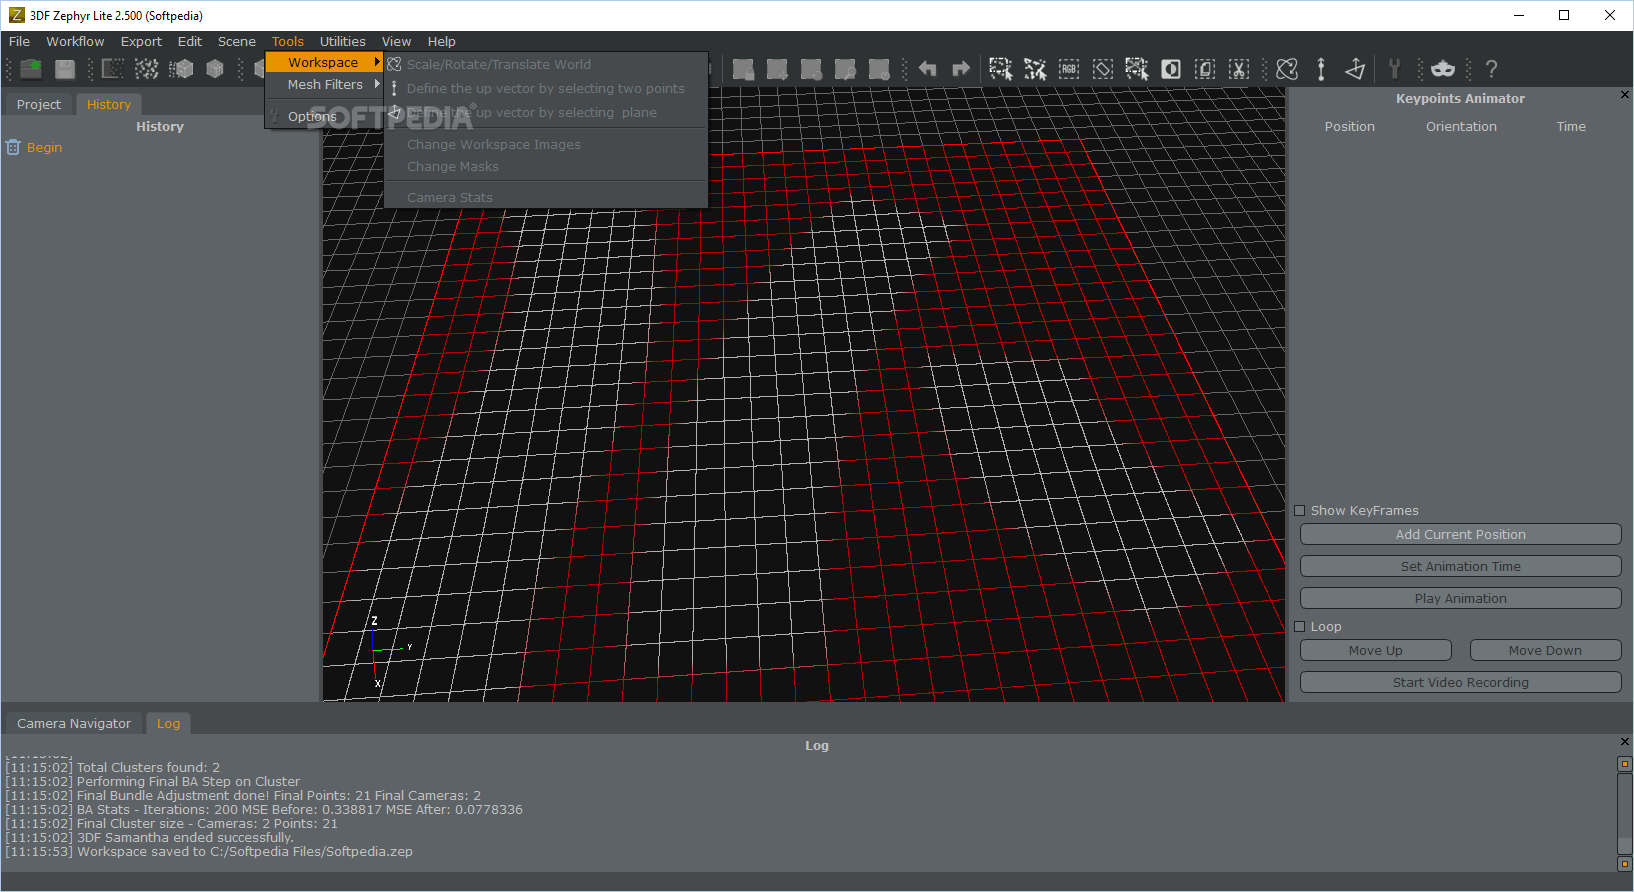Open the Scene menu
This screenshot has width=1634, height=892.
(x=237, y=42)
